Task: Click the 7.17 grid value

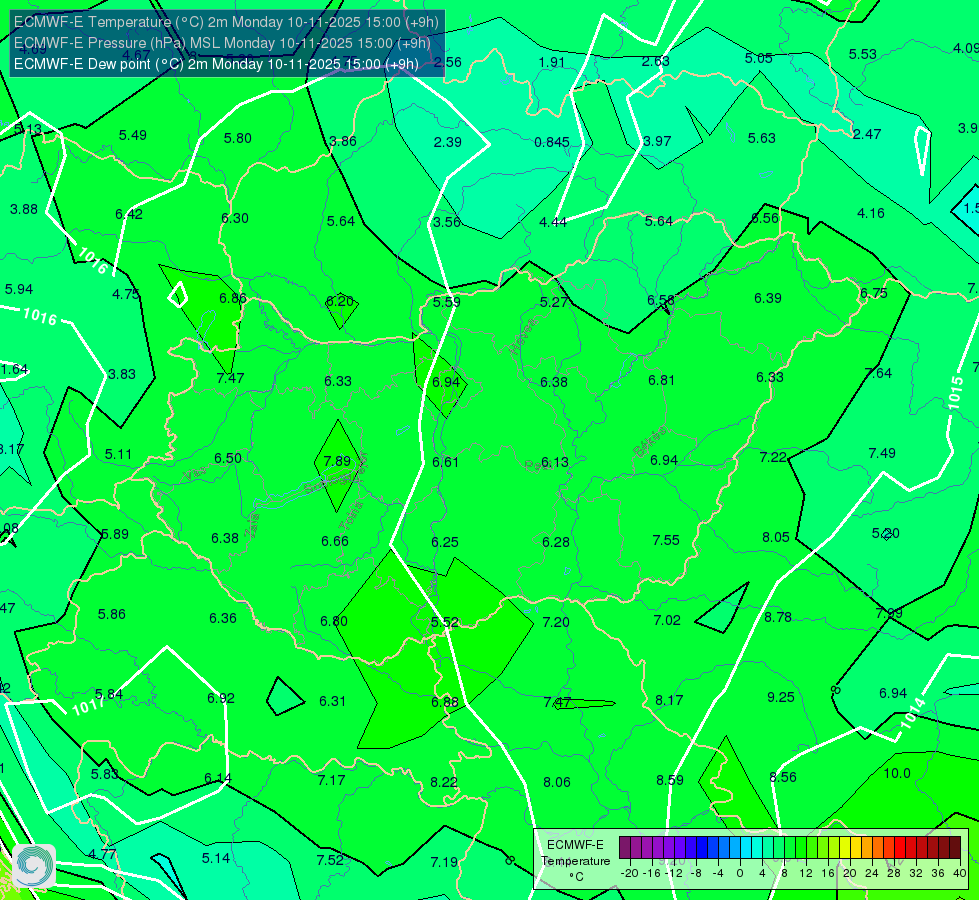Action: [332, 780]
